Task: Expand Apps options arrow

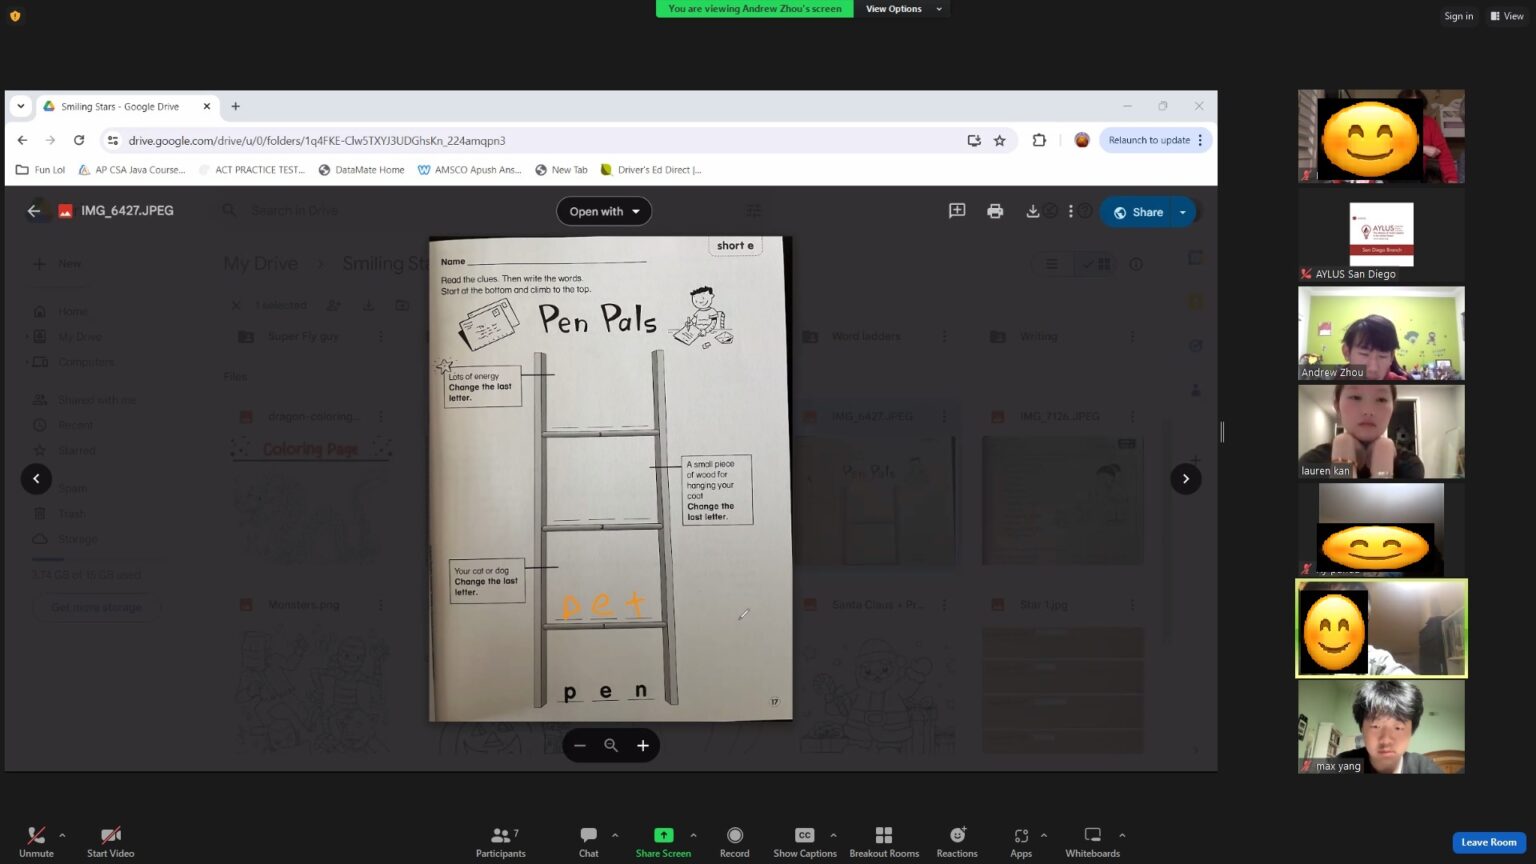Action: (1044, 835)
